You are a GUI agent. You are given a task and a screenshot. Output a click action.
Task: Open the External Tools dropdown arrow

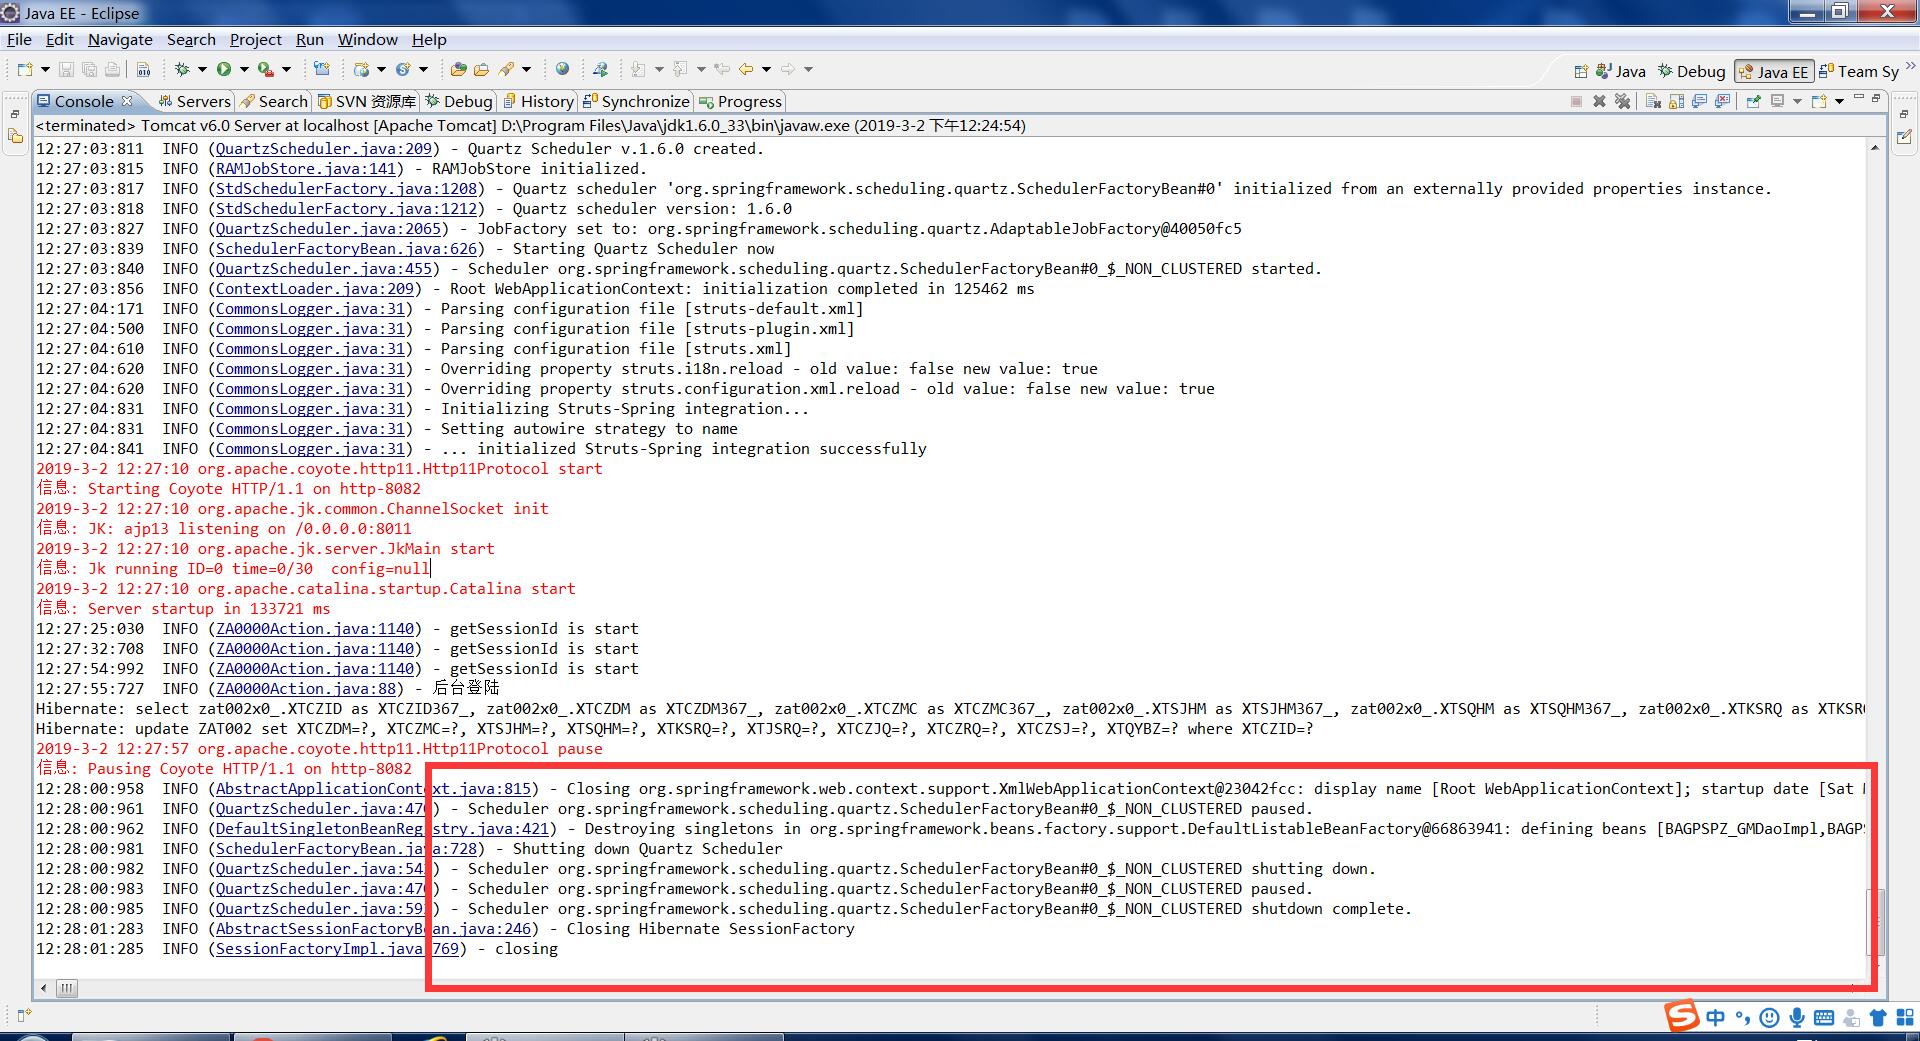tap(286, 69)
